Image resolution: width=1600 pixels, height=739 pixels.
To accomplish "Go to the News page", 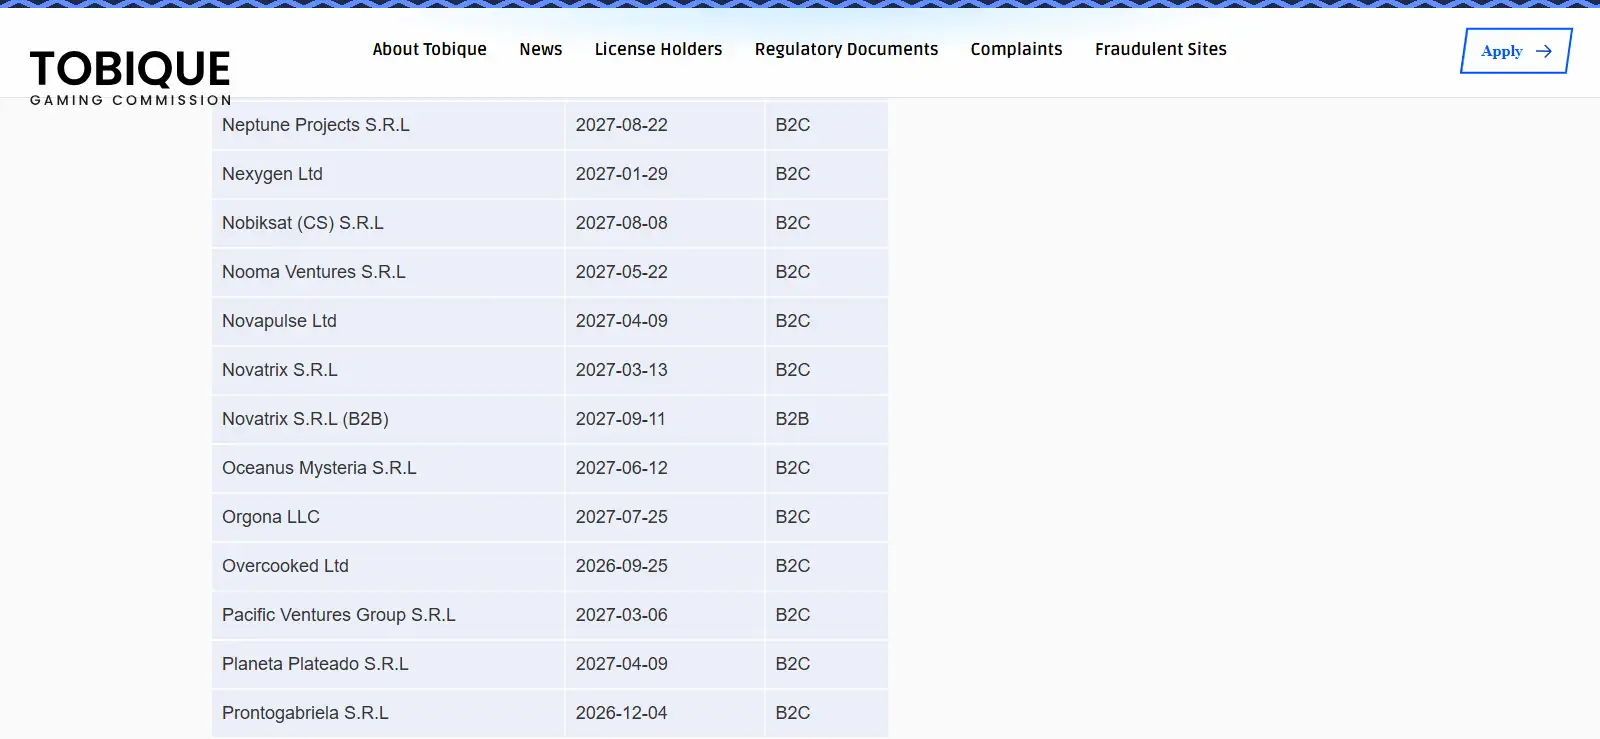I will click(x=541, y=49).
